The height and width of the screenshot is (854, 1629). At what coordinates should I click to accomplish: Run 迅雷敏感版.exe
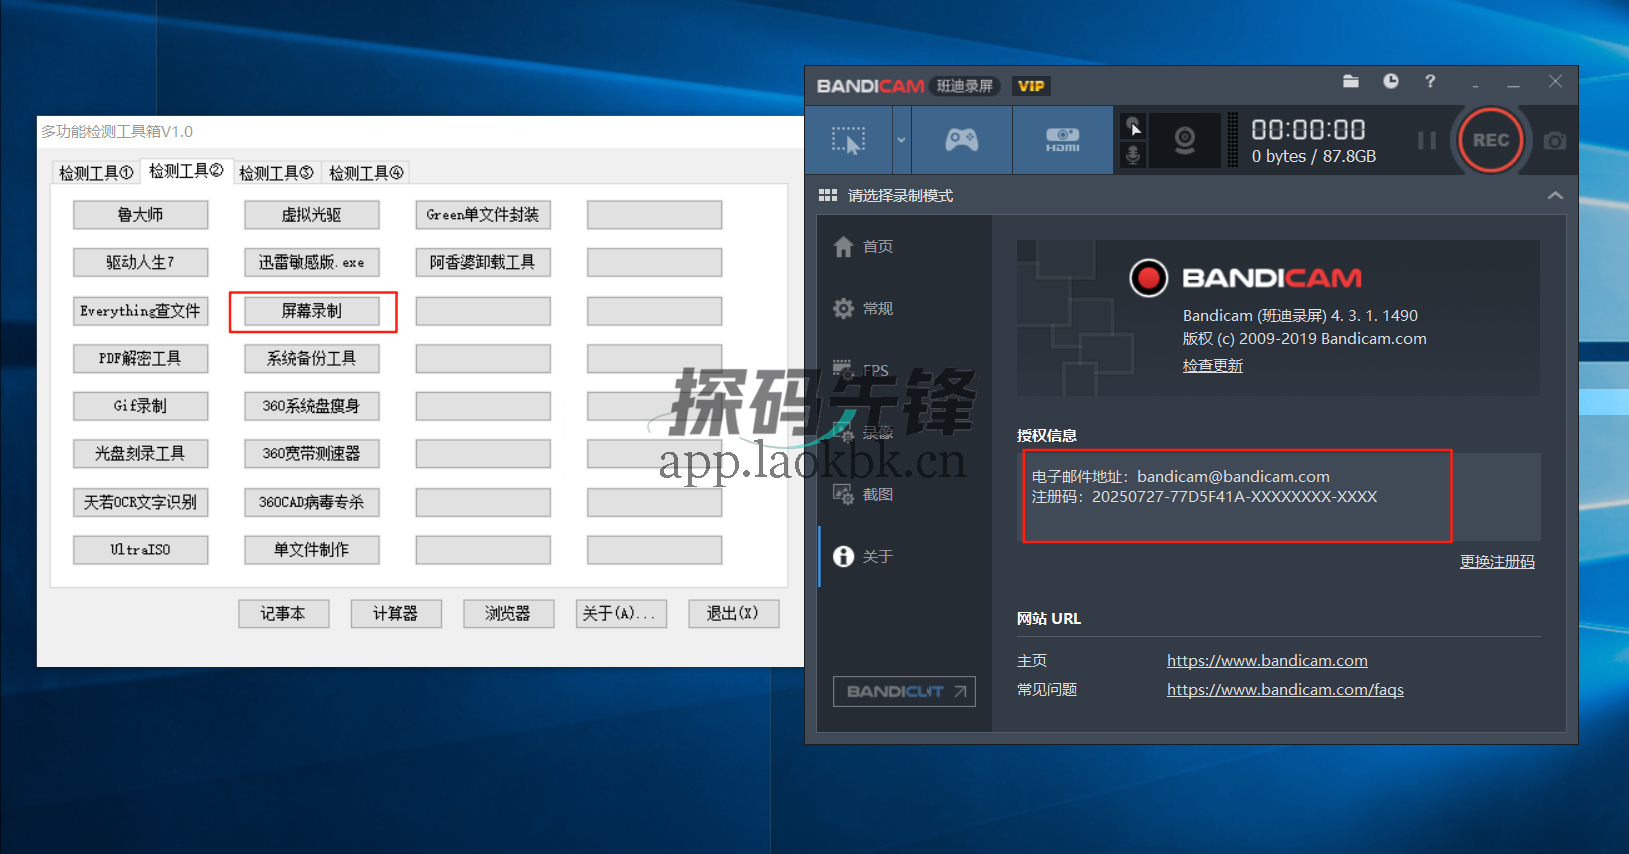click(312, 262)
